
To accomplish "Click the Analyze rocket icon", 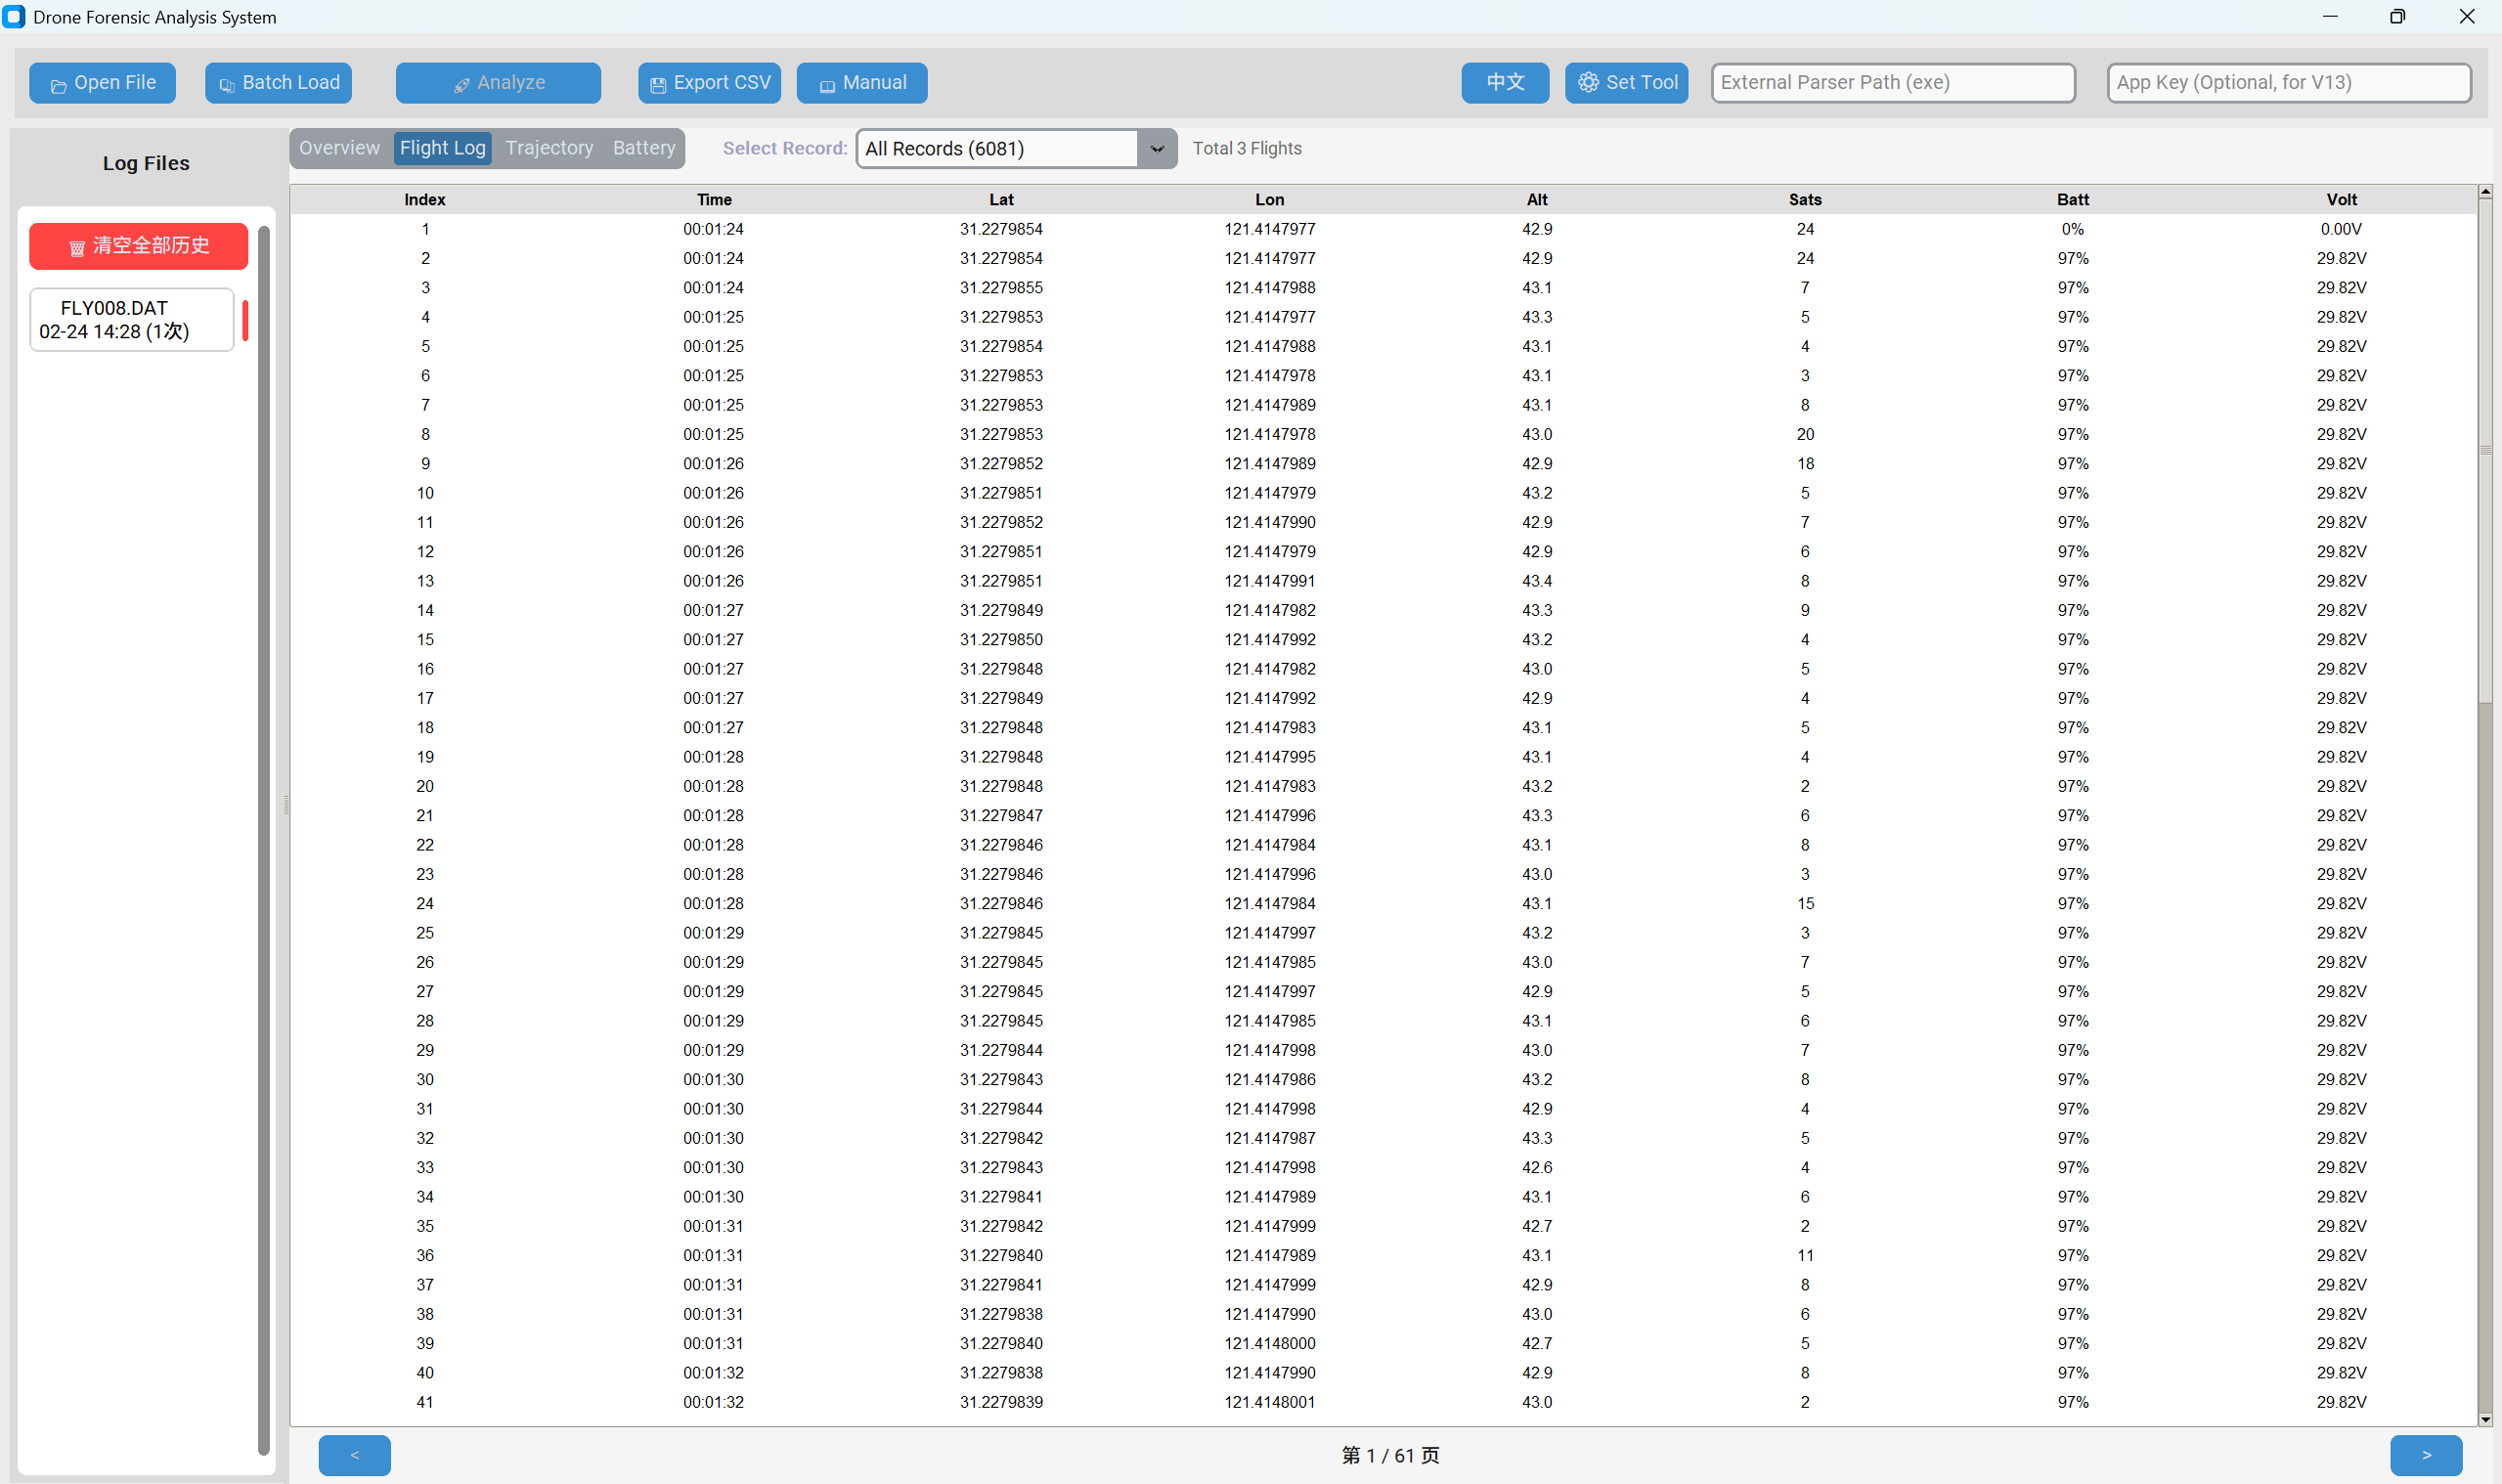I will 461,85.
